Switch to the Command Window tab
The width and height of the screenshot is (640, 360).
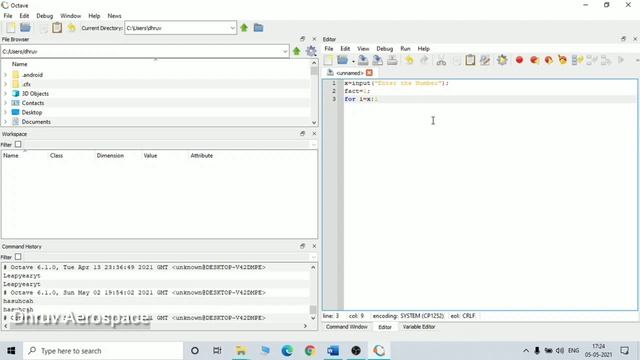347,327
